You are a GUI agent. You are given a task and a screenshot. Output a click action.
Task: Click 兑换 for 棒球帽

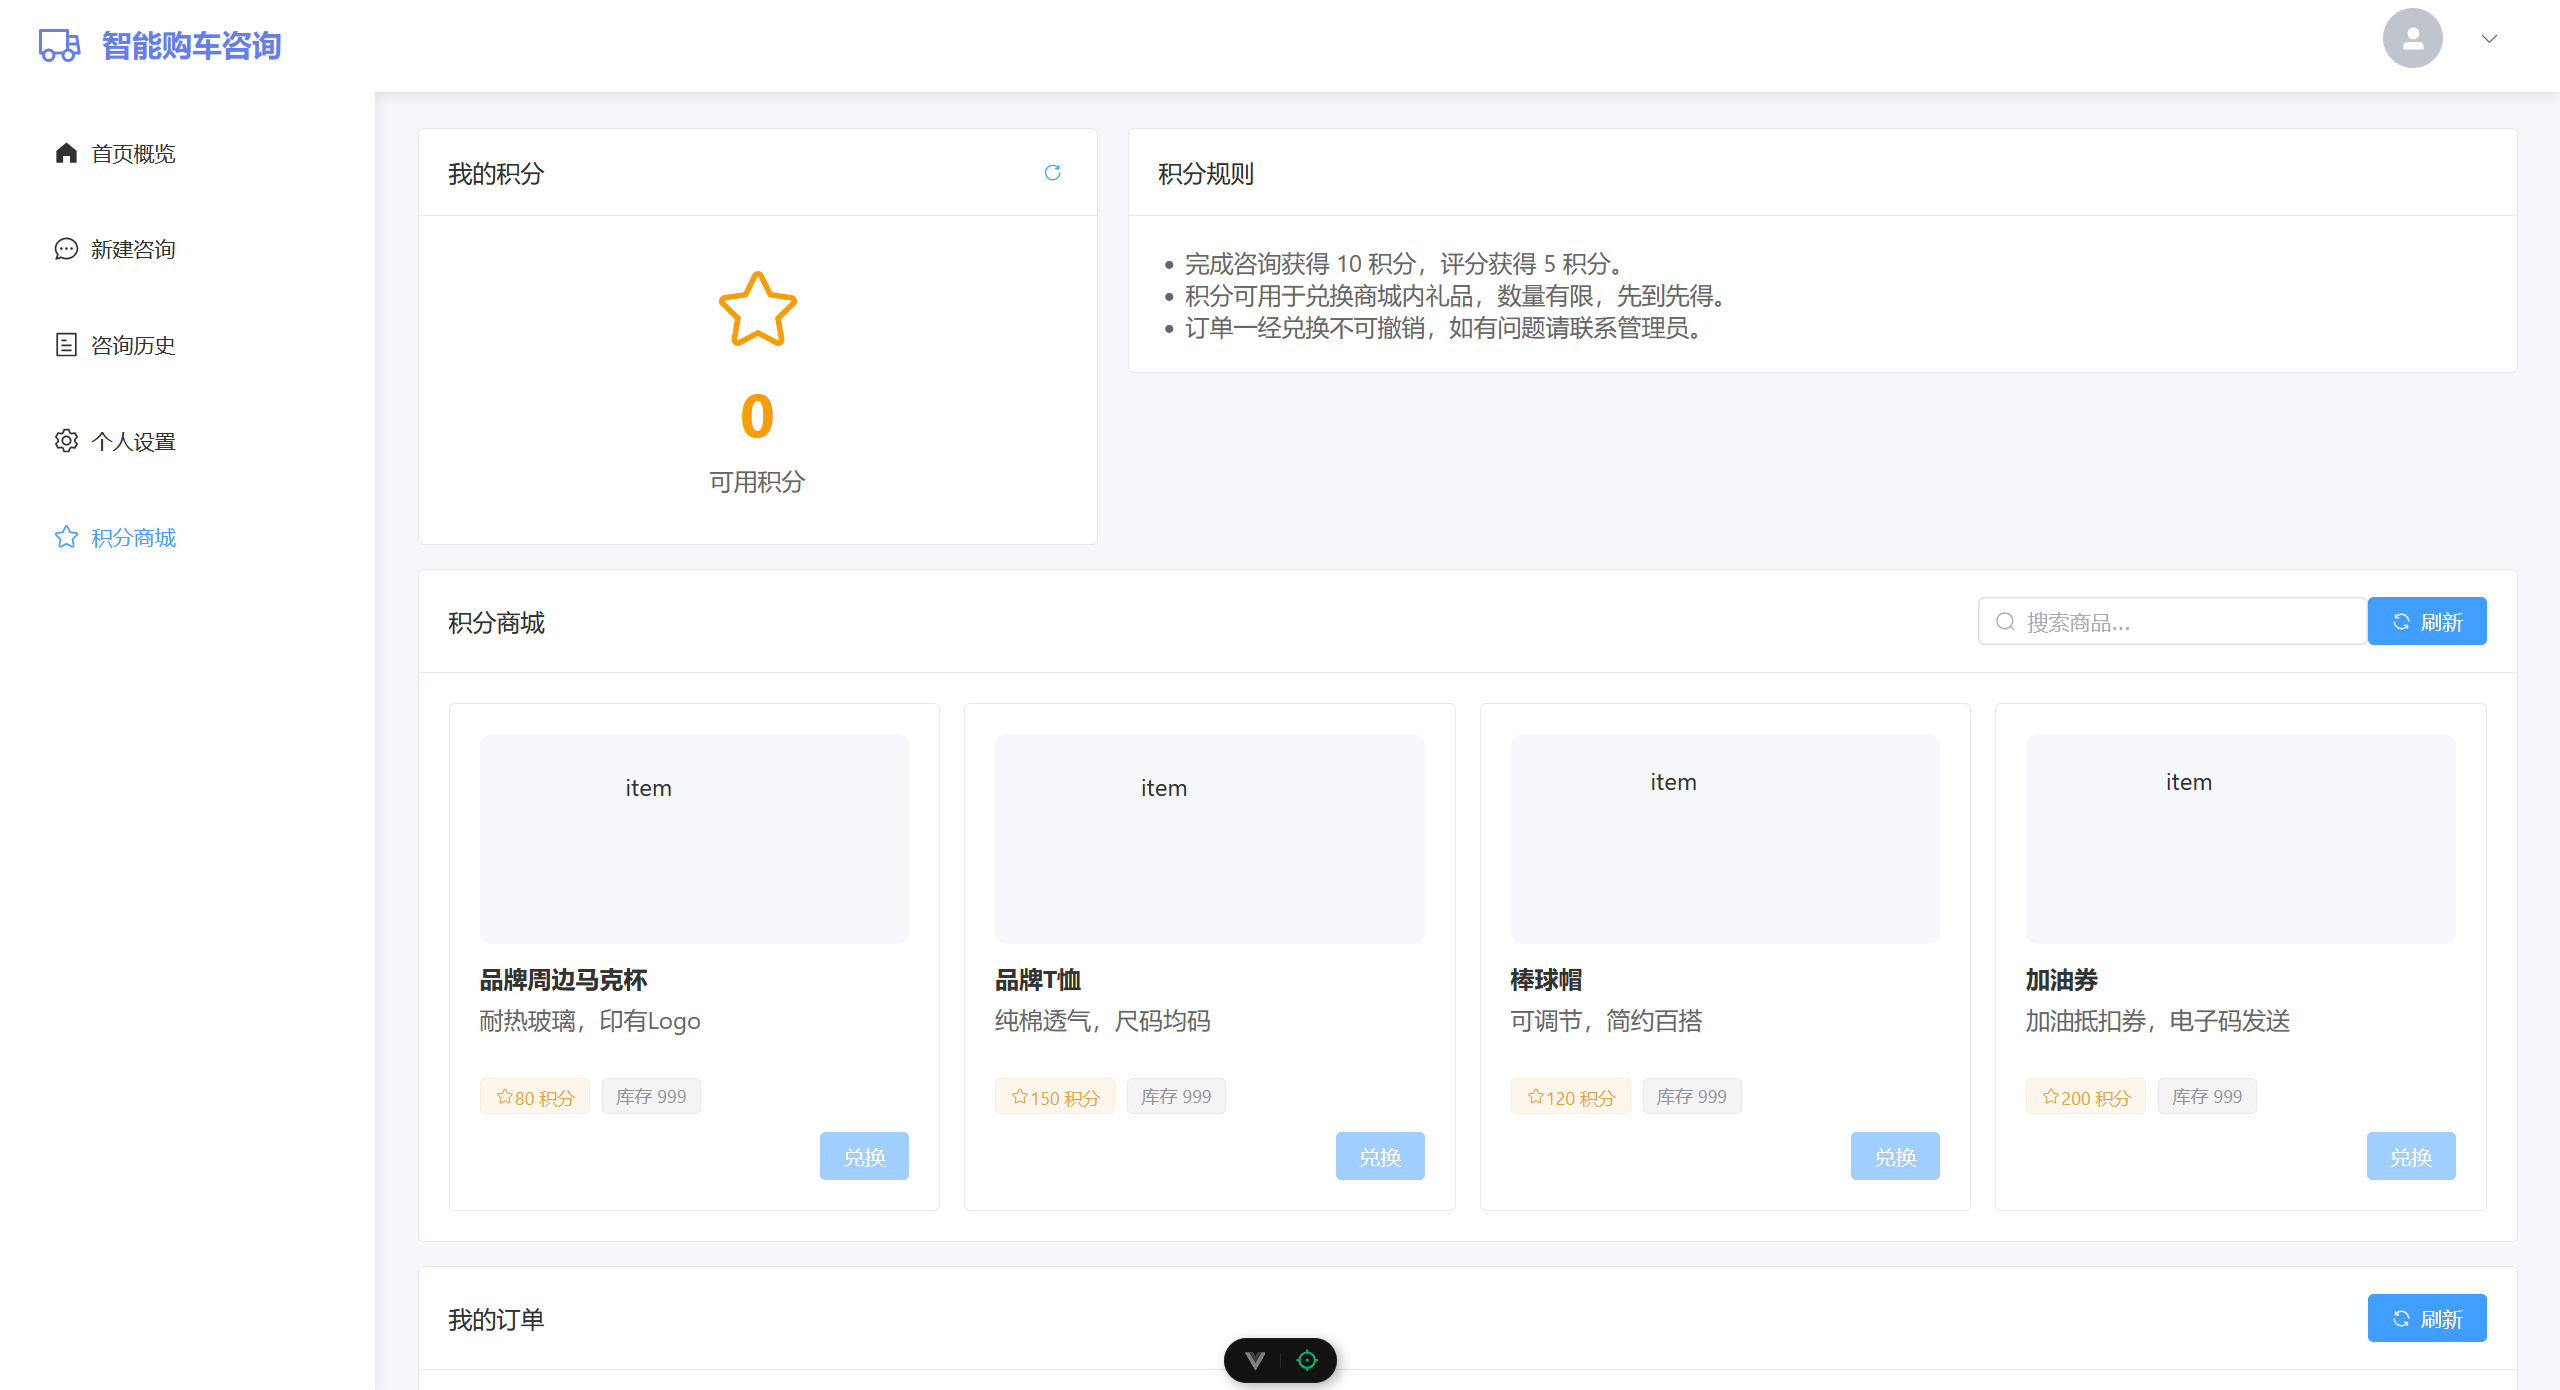coord(1894,1157)
